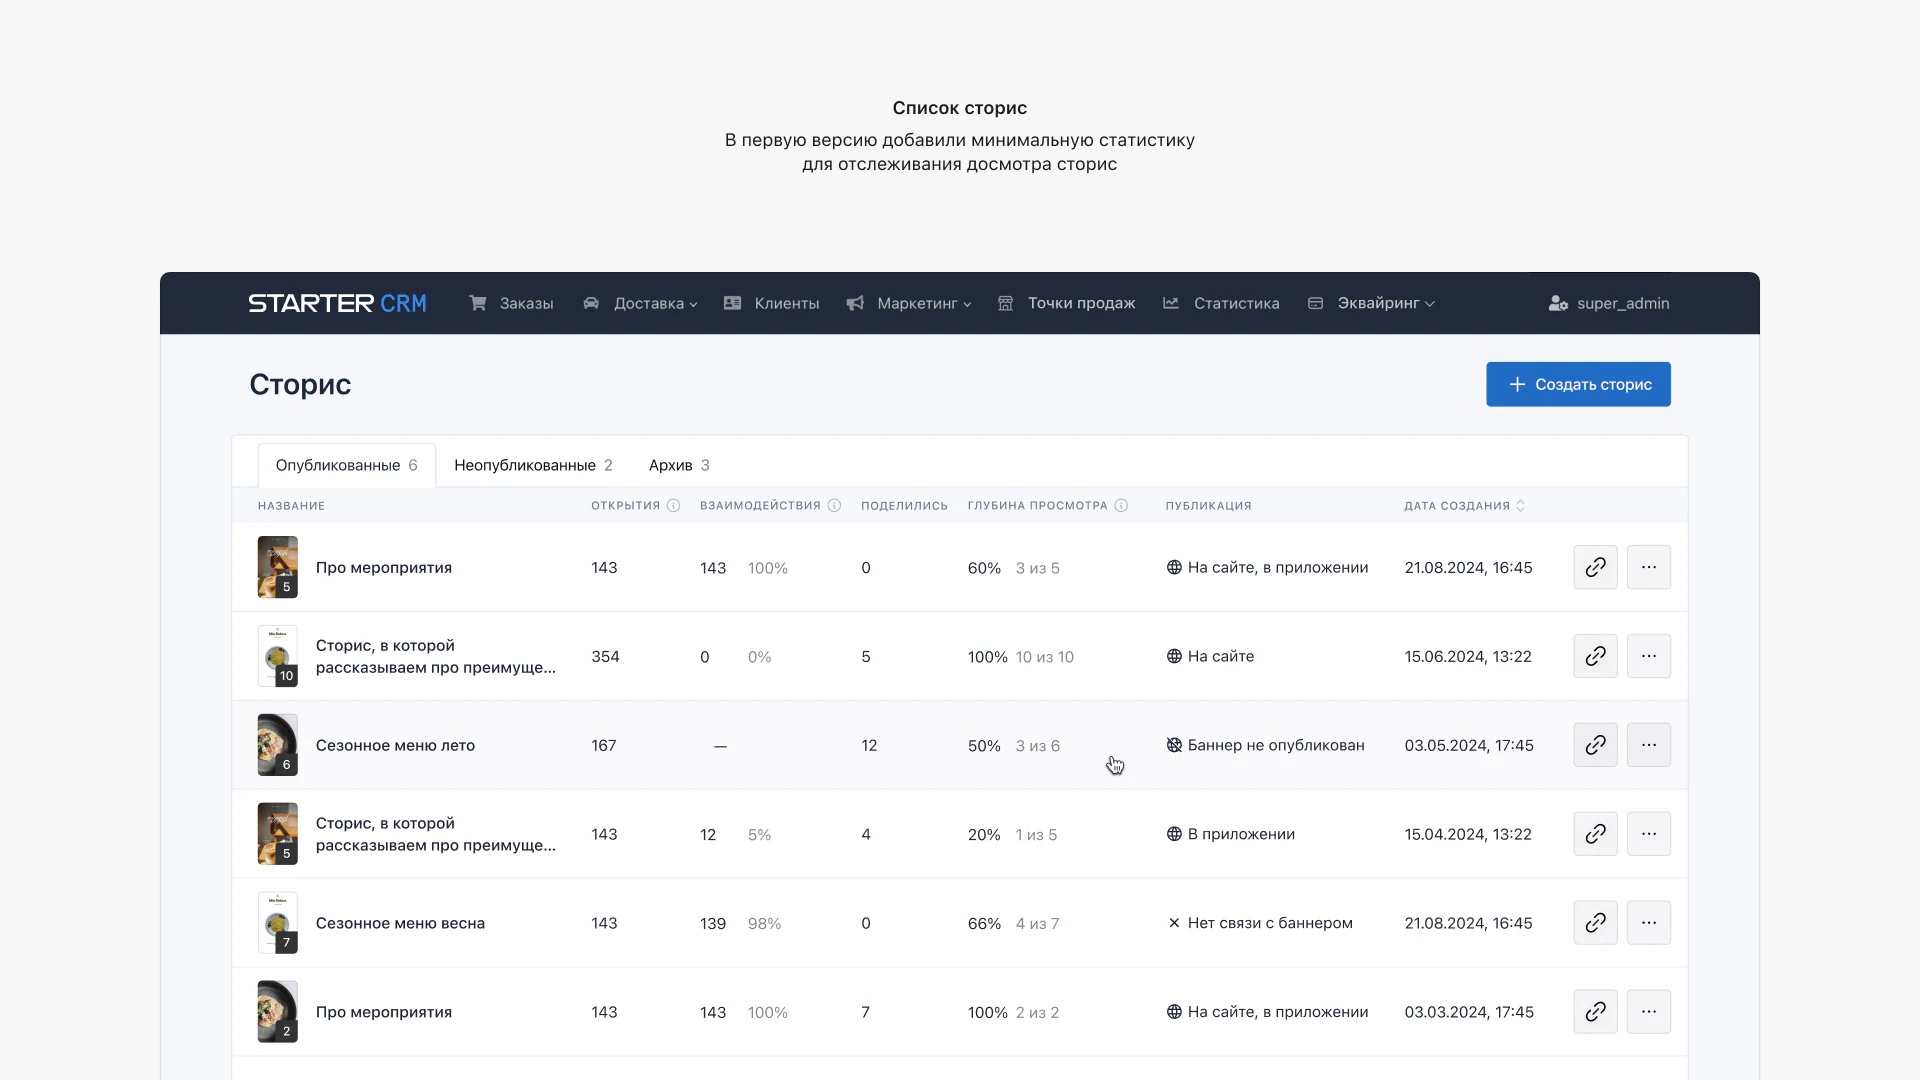Screen dimensions: 1920x1080
Task: Click info icon next to Открытия column
Action: click(x=673, y=506)
